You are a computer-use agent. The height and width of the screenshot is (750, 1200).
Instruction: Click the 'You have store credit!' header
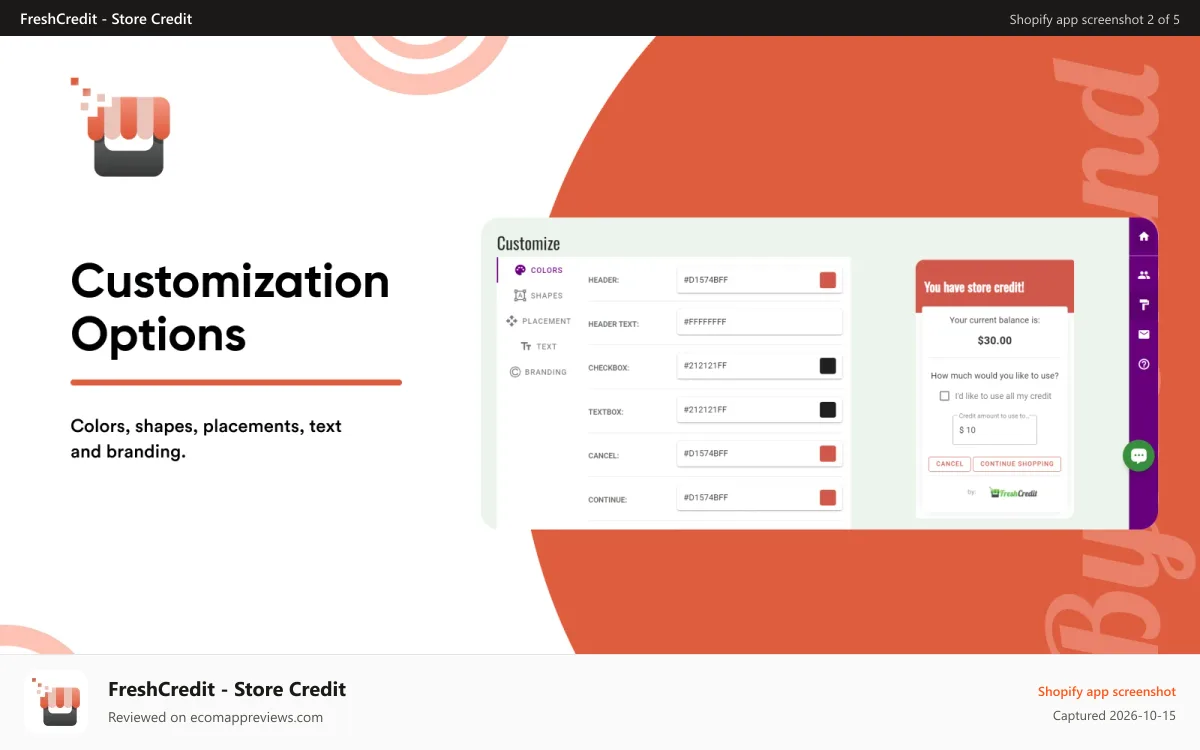pyautogui.click(x=974, y=287)
